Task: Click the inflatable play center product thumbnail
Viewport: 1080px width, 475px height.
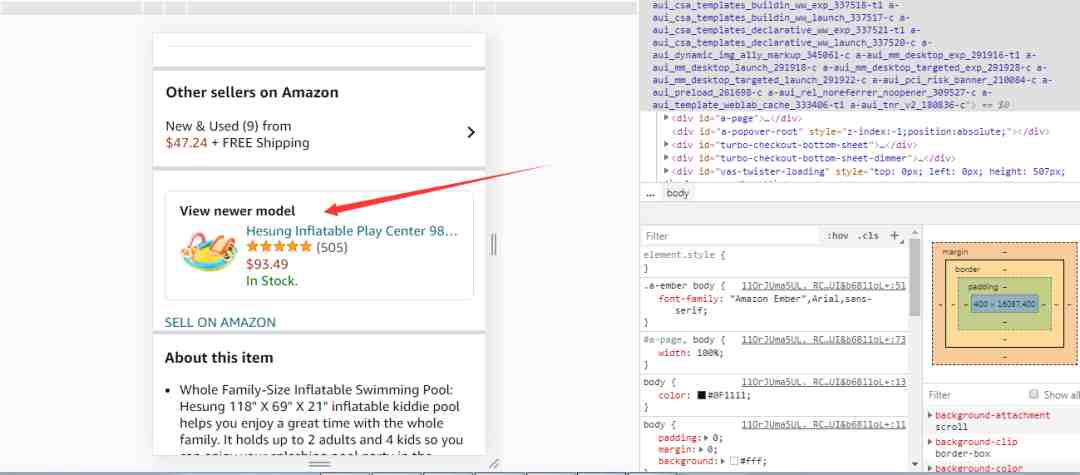Action: [209, 252]
